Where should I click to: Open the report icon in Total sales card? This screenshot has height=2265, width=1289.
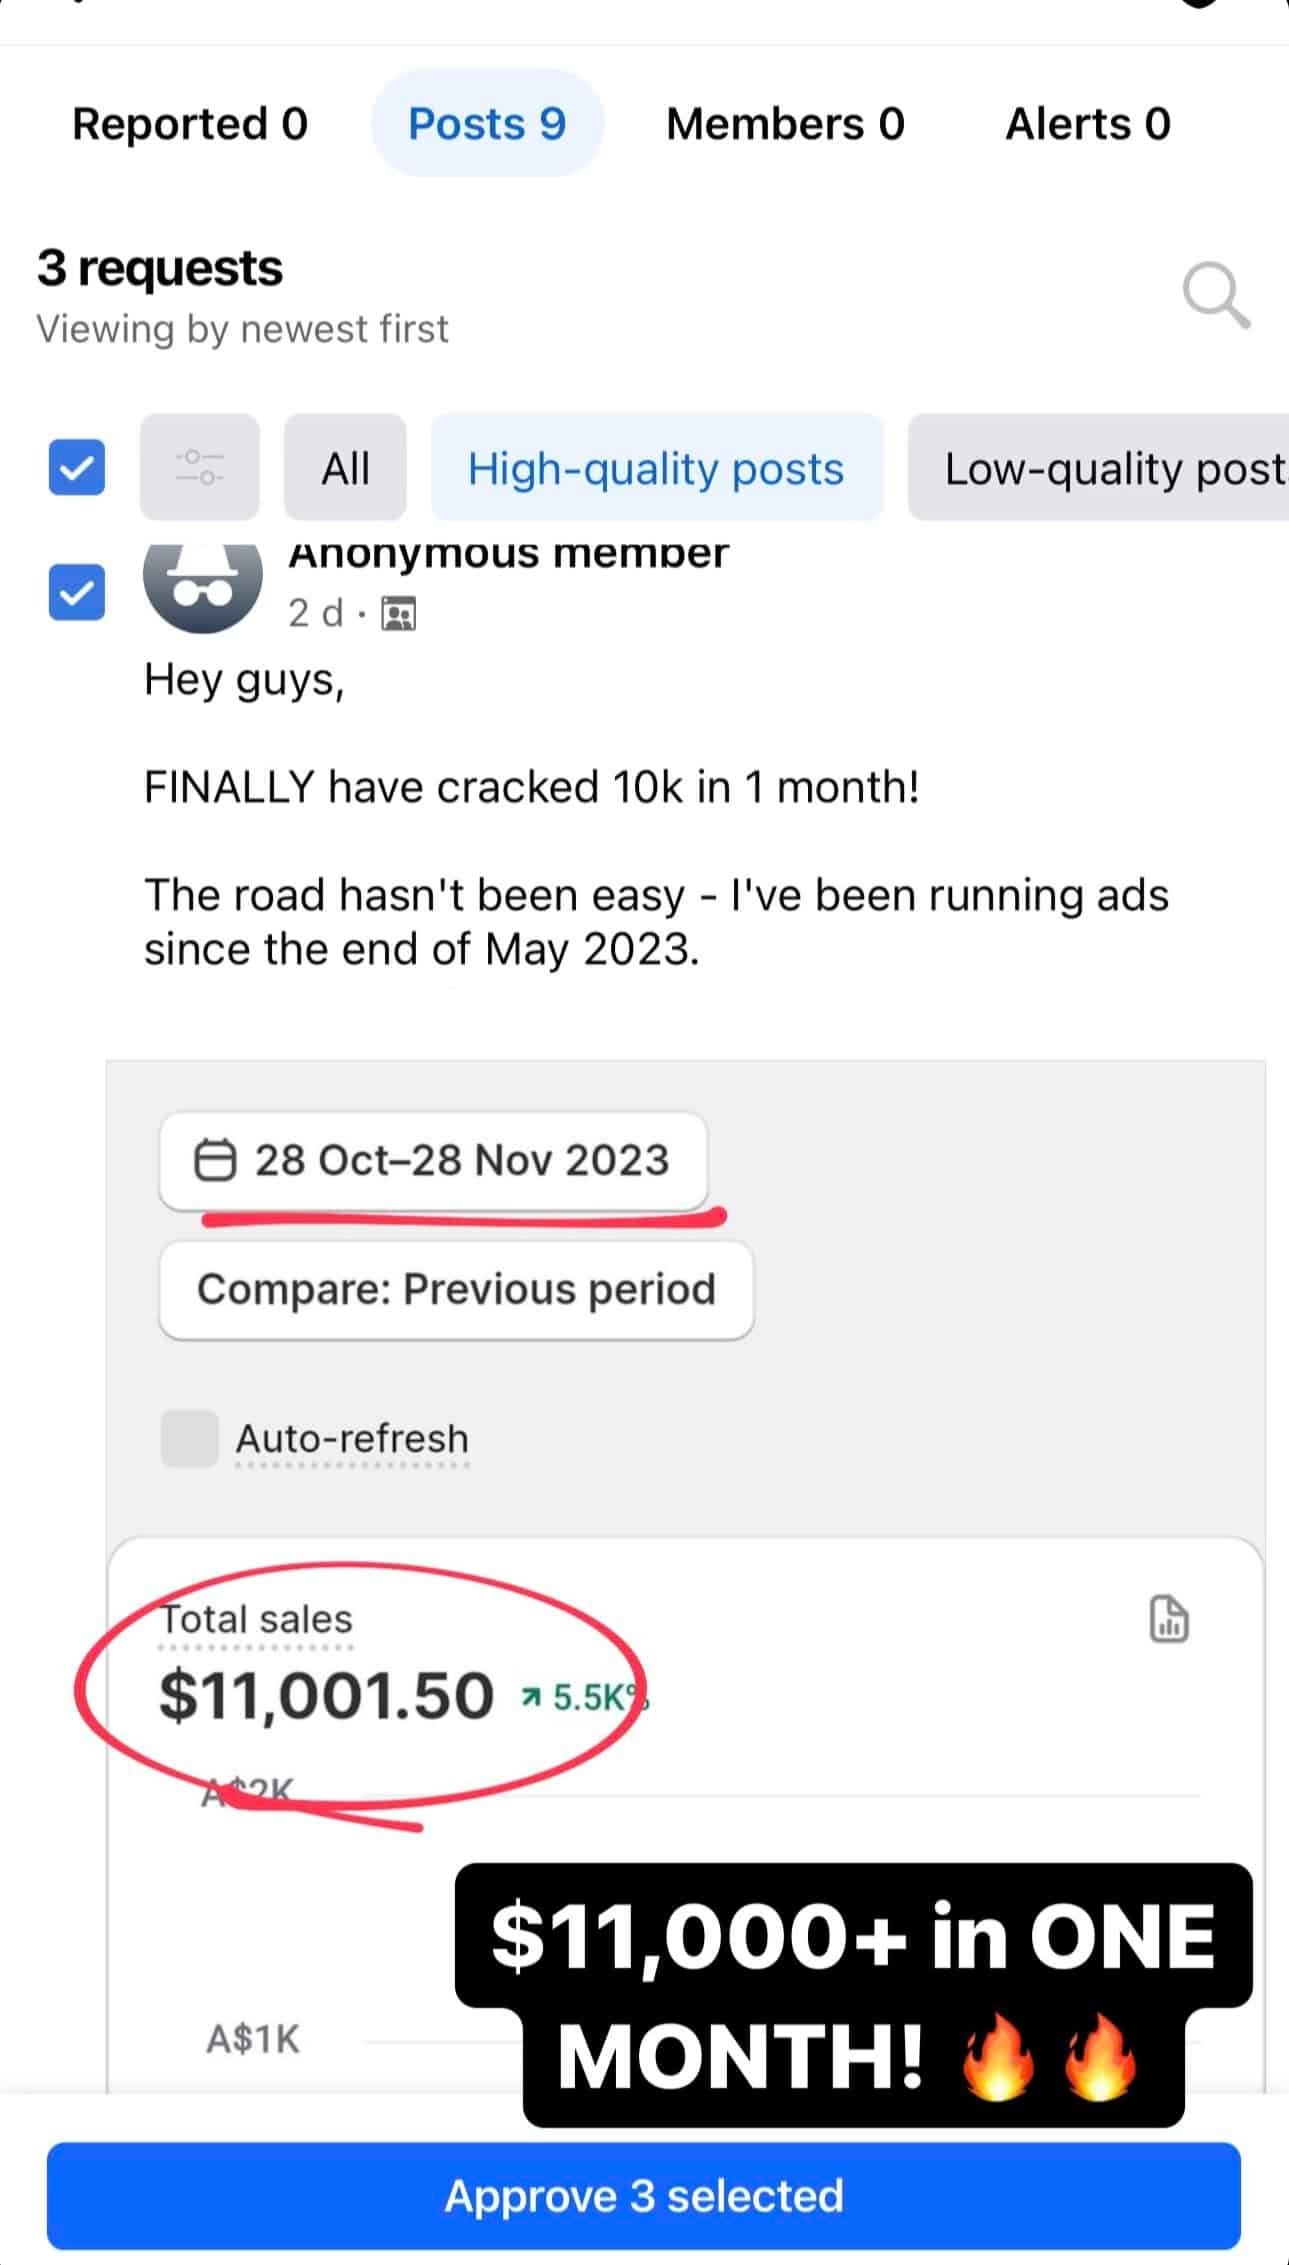pos(1168,1619)
